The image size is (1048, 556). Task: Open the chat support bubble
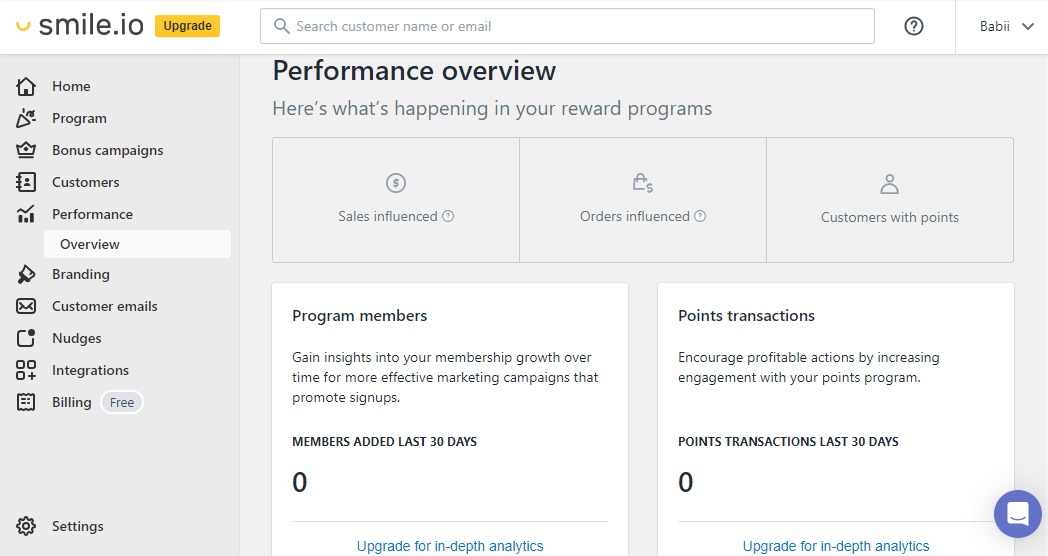coord(1018,514)
